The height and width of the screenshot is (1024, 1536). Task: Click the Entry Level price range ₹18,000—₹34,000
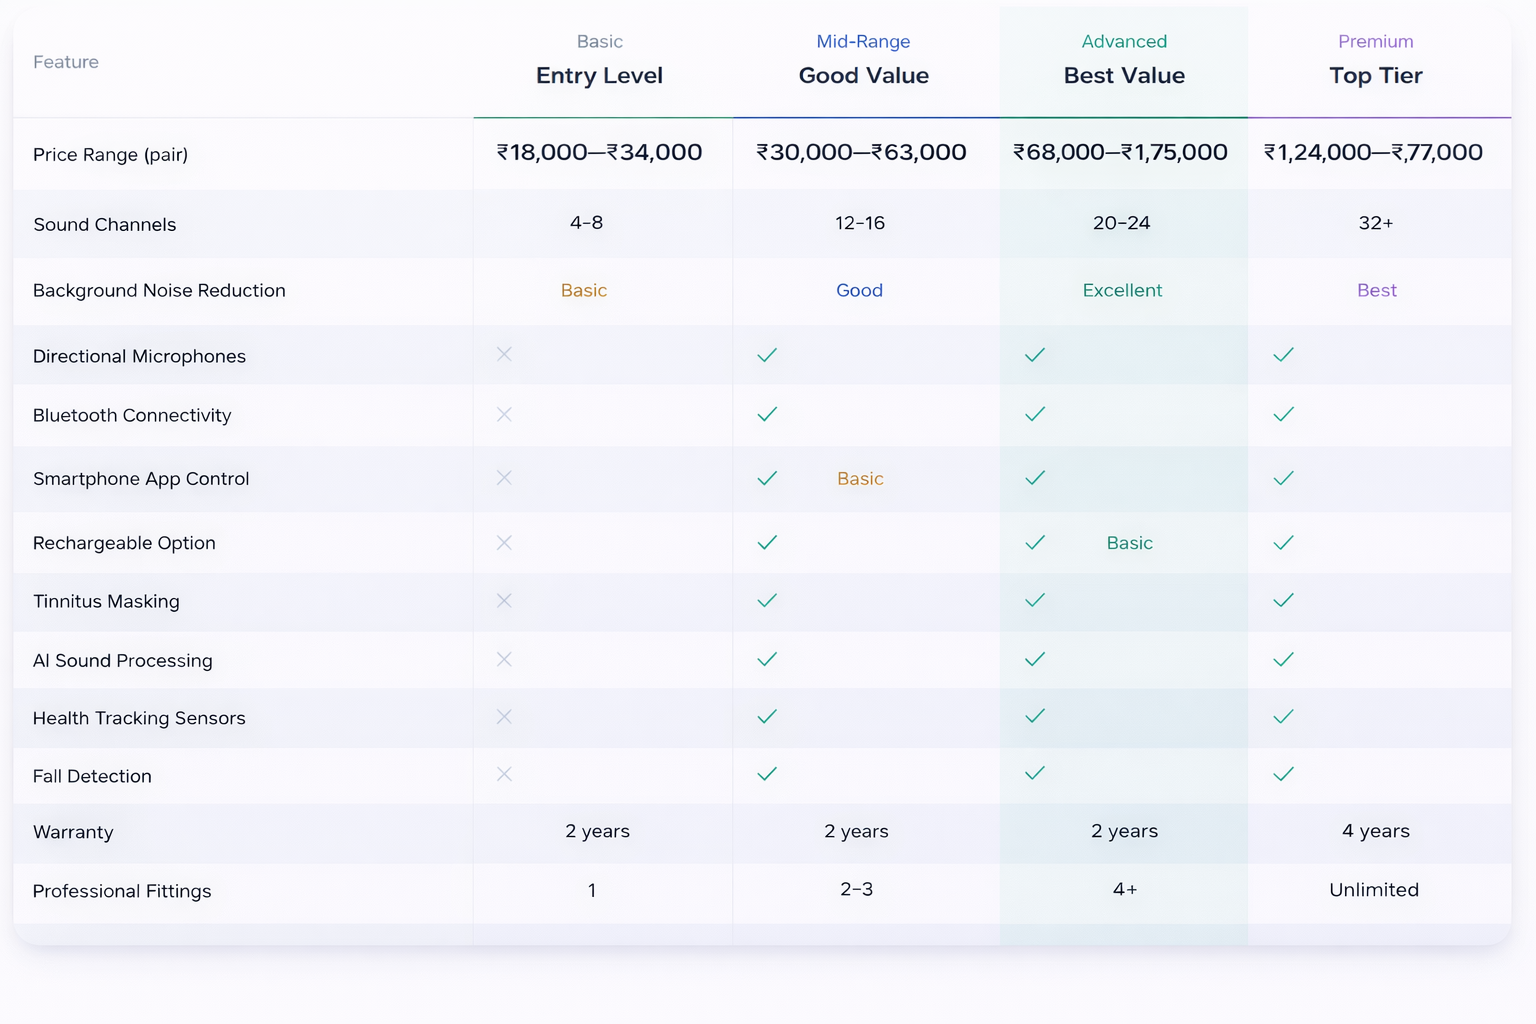pos(599,152)
